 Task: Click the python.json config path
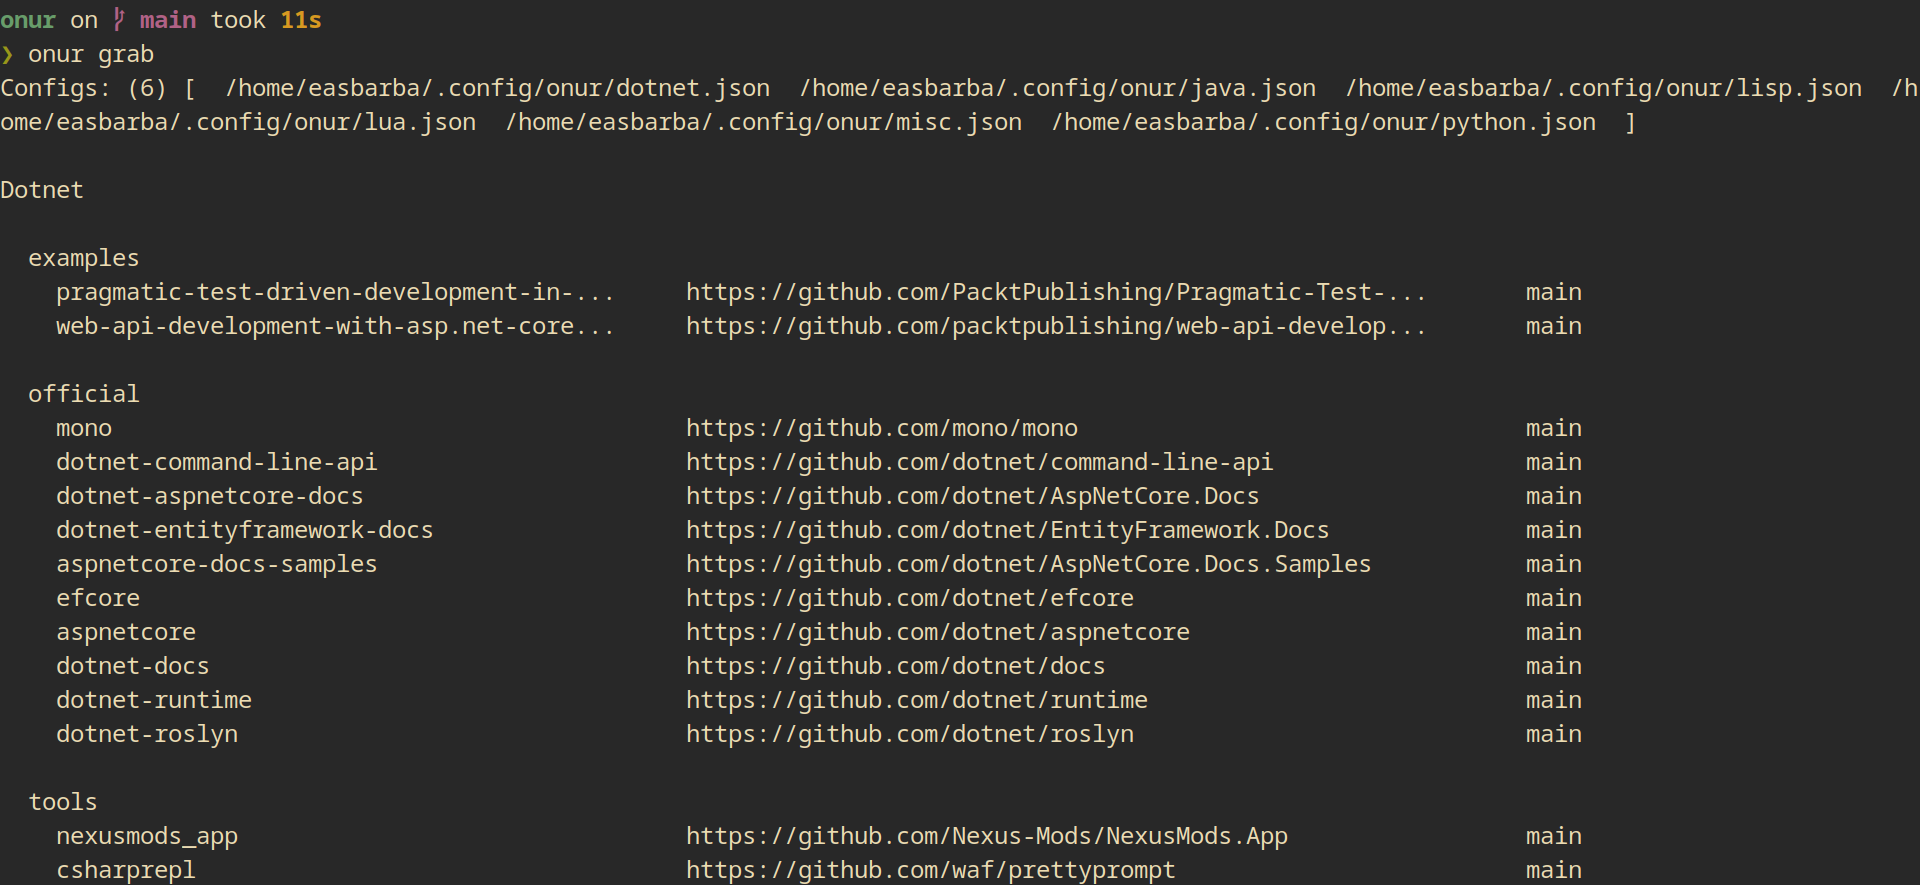(x=1324, y=122)
